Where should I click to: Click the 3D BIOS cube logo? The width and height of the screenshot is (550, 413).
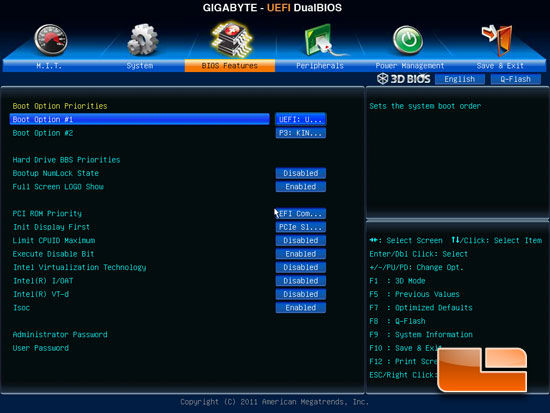pyautogui.click(x=382, y=79)
